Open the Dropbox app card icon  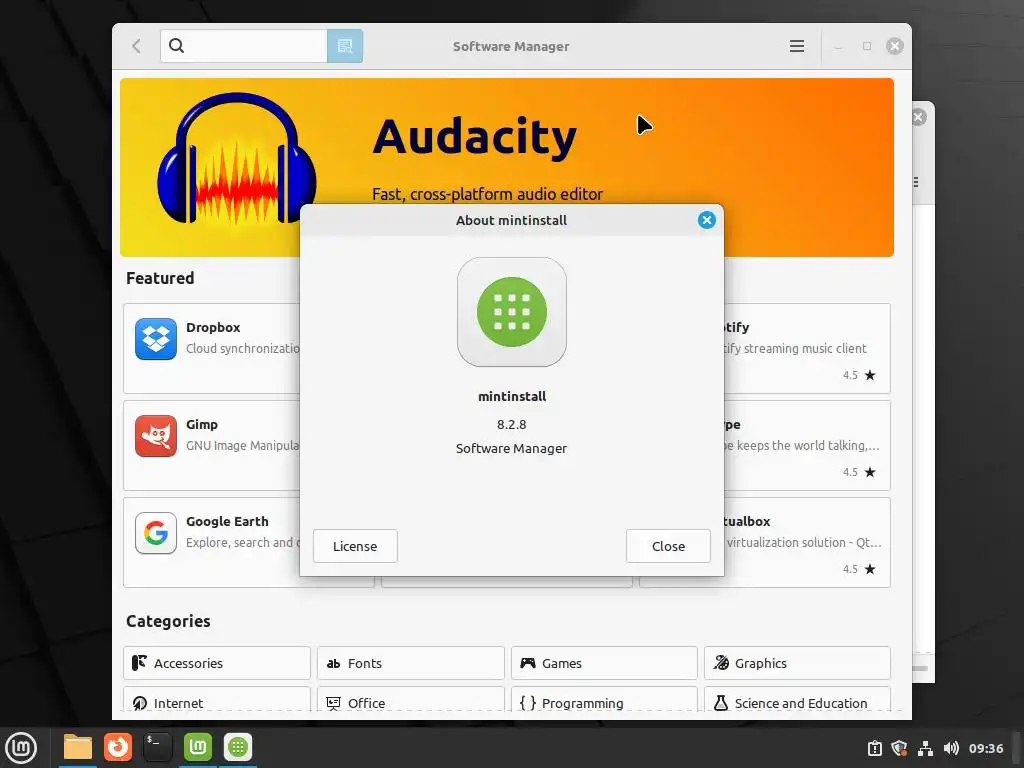(x=155, y=339)
